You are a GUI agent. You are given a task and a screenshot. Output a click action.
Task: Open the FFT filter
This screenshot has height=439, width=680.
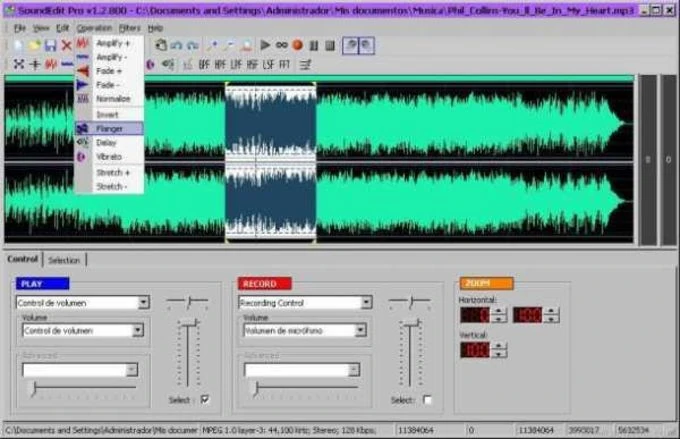click(284, 65)
